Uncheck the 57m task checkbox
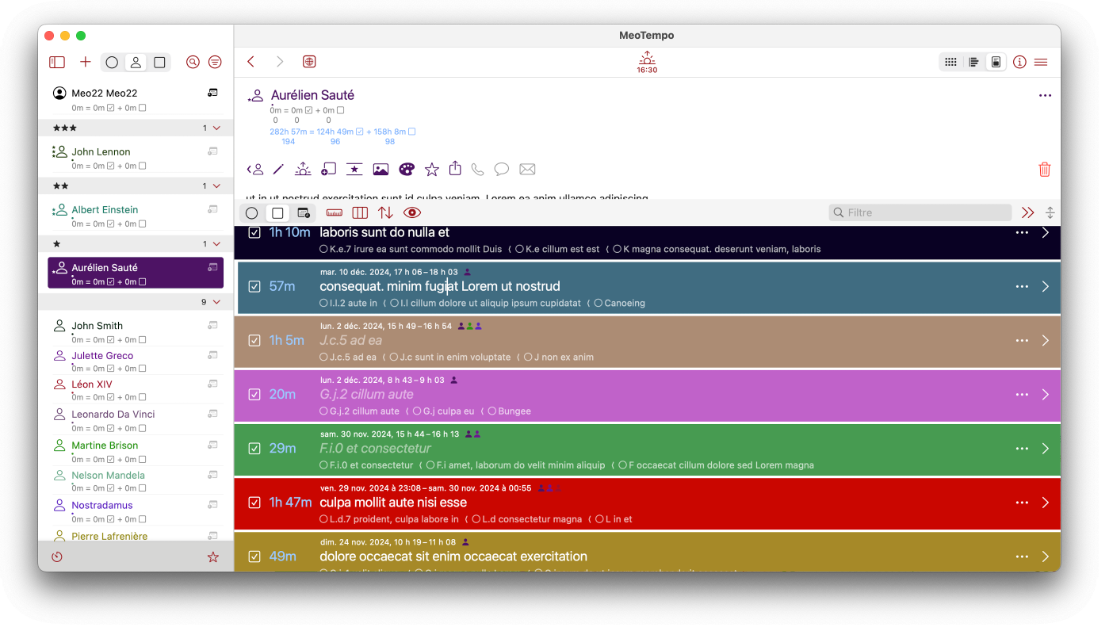The image size is (1099, 625). click(254, 287)
